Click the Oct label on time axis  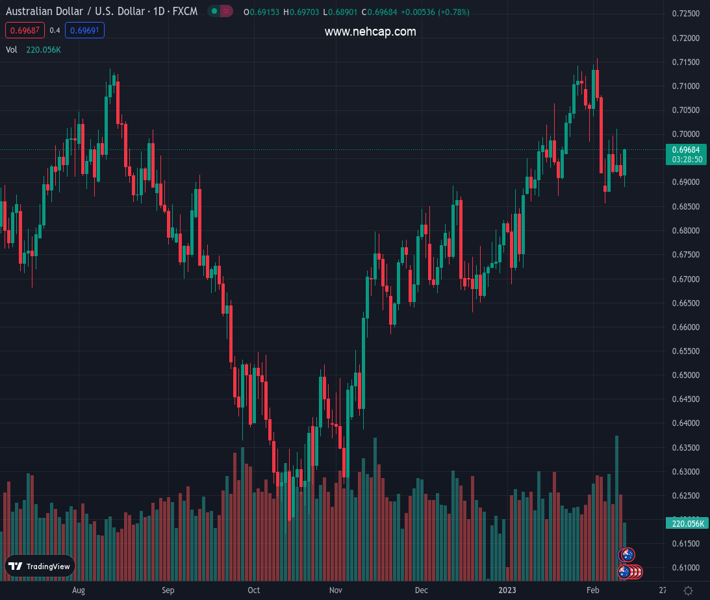pyautogui.click(x=253, y=591)
